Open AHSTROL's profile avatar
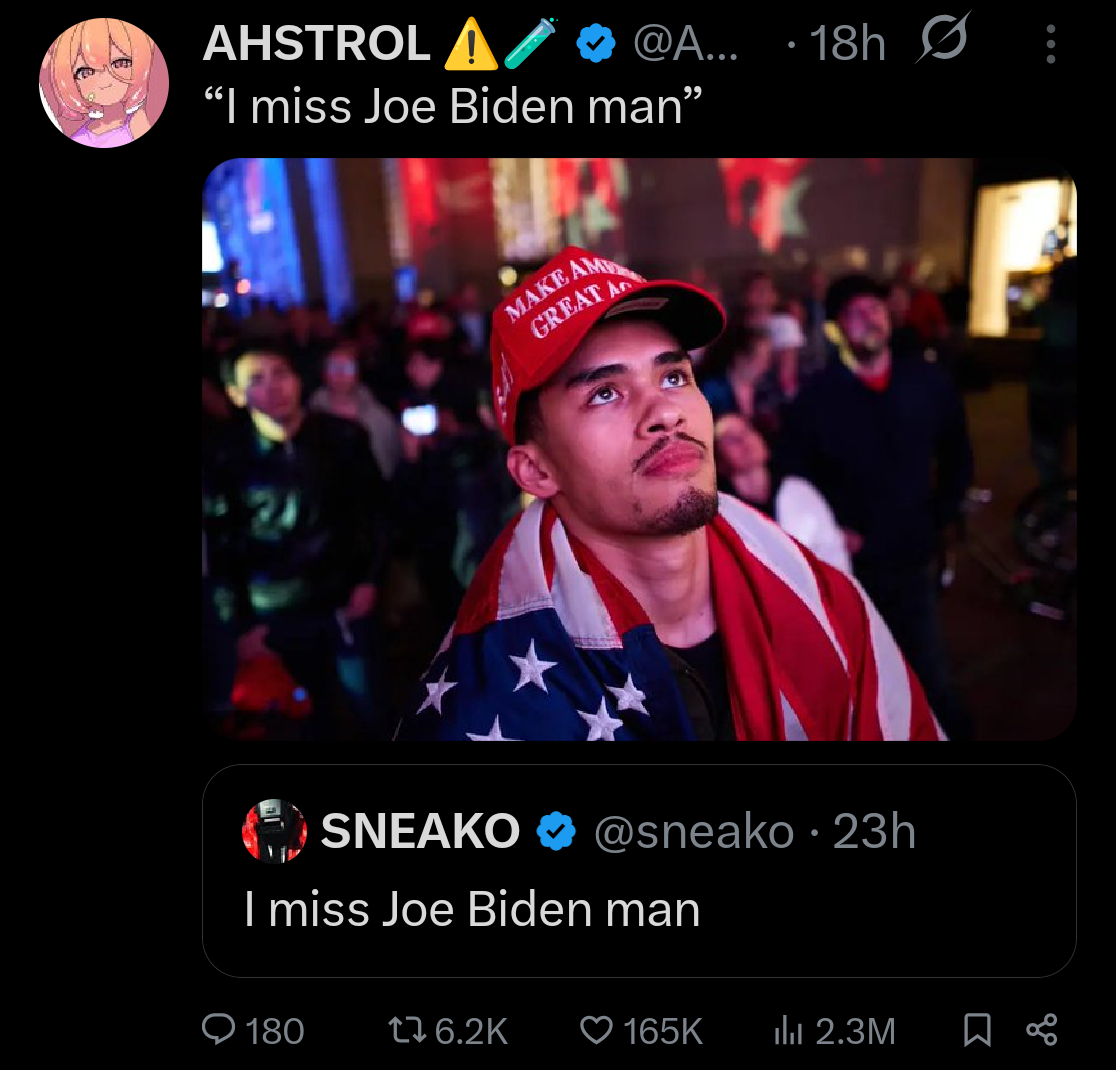This screenshot has height=1070, width=1116. click(104, 83)
